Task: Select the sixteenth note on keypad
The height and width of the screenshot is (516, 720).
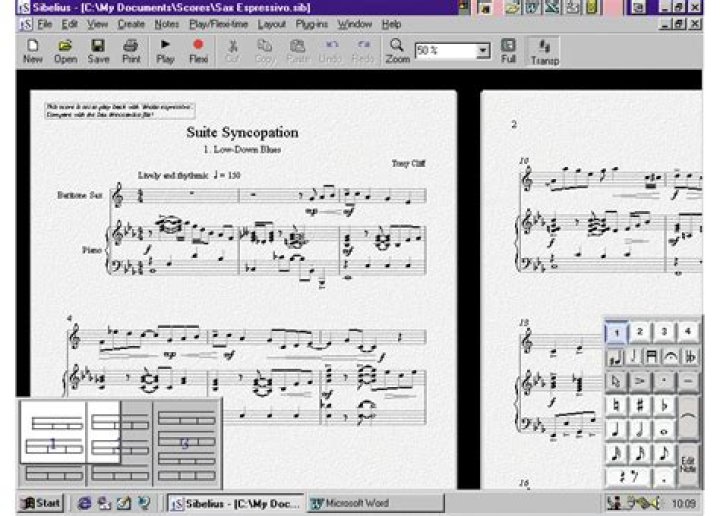Action: coord(640,454)
